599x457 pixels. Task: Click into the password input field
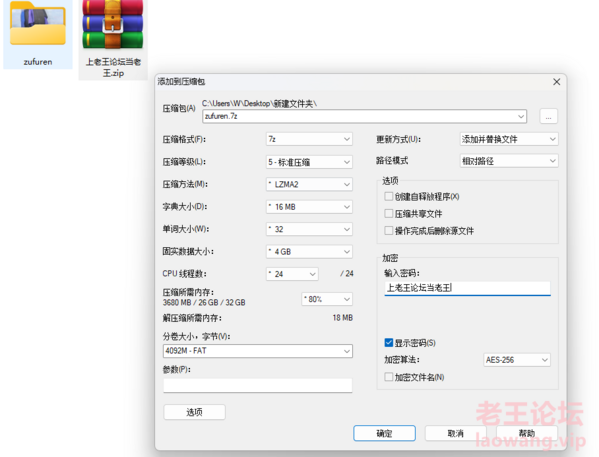coord(467,288)
